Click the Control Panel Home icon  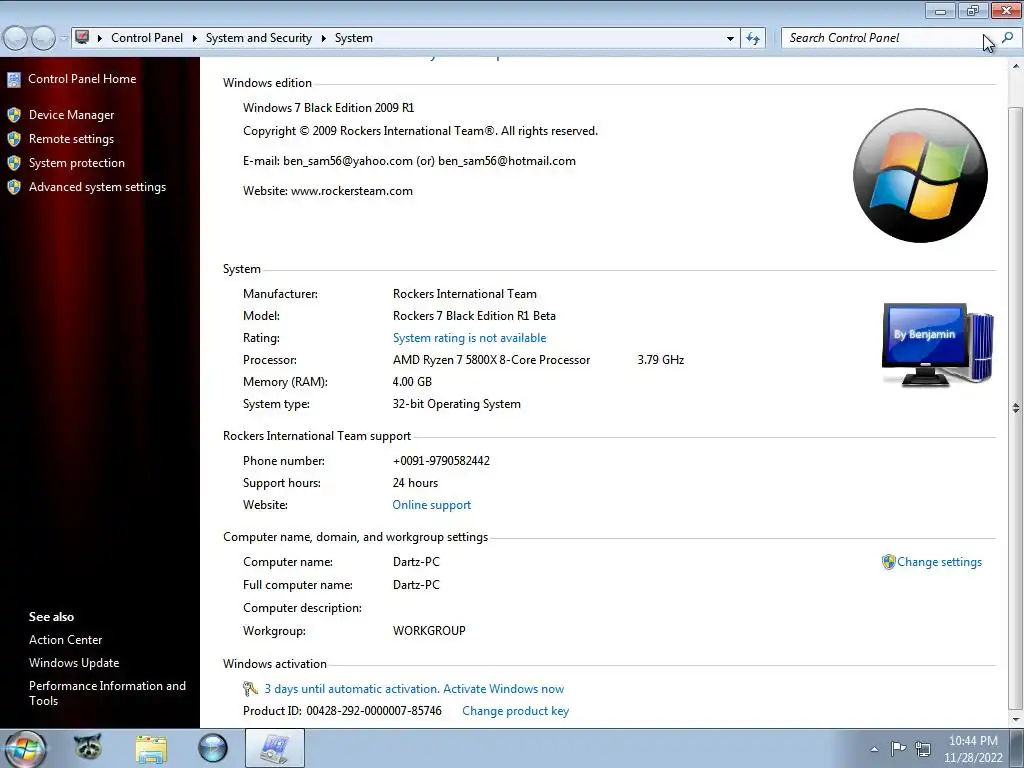click(x=14, y=80)
